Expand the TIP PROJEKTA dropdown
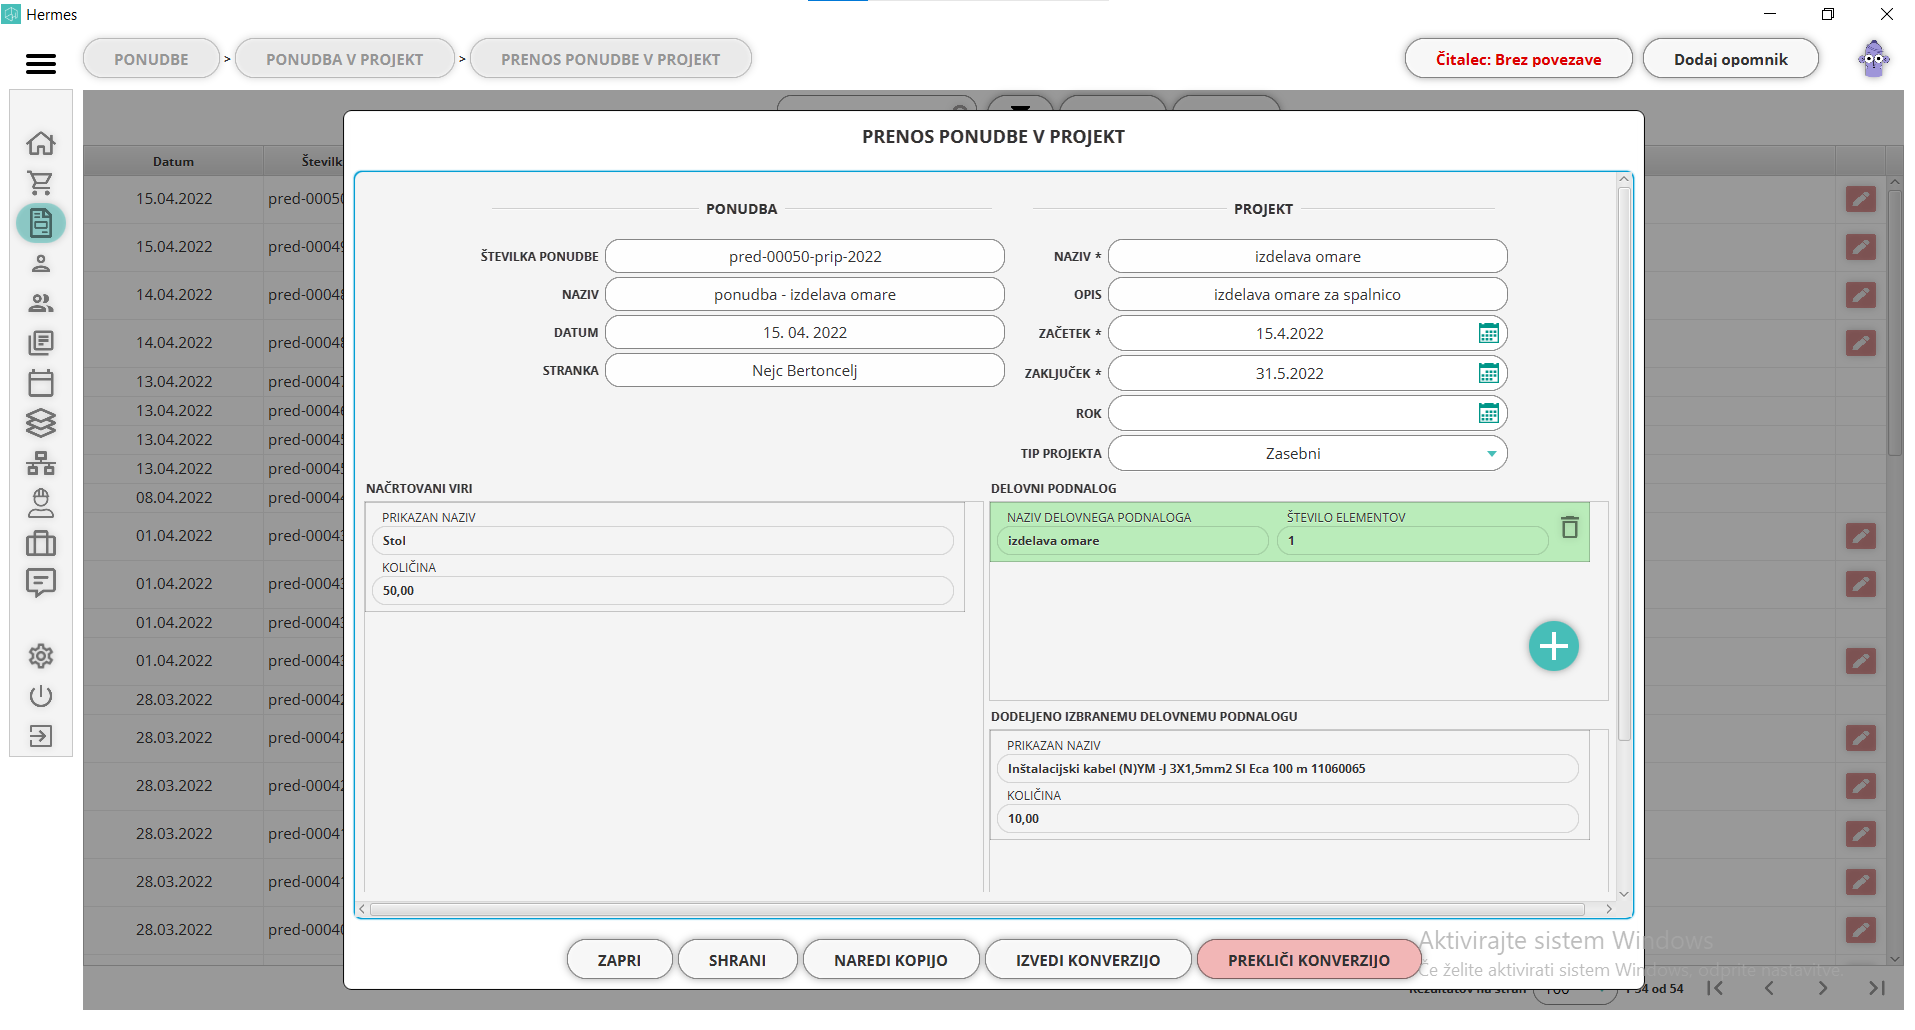Viewport: 1915px width, 1030px height. 1491,454
